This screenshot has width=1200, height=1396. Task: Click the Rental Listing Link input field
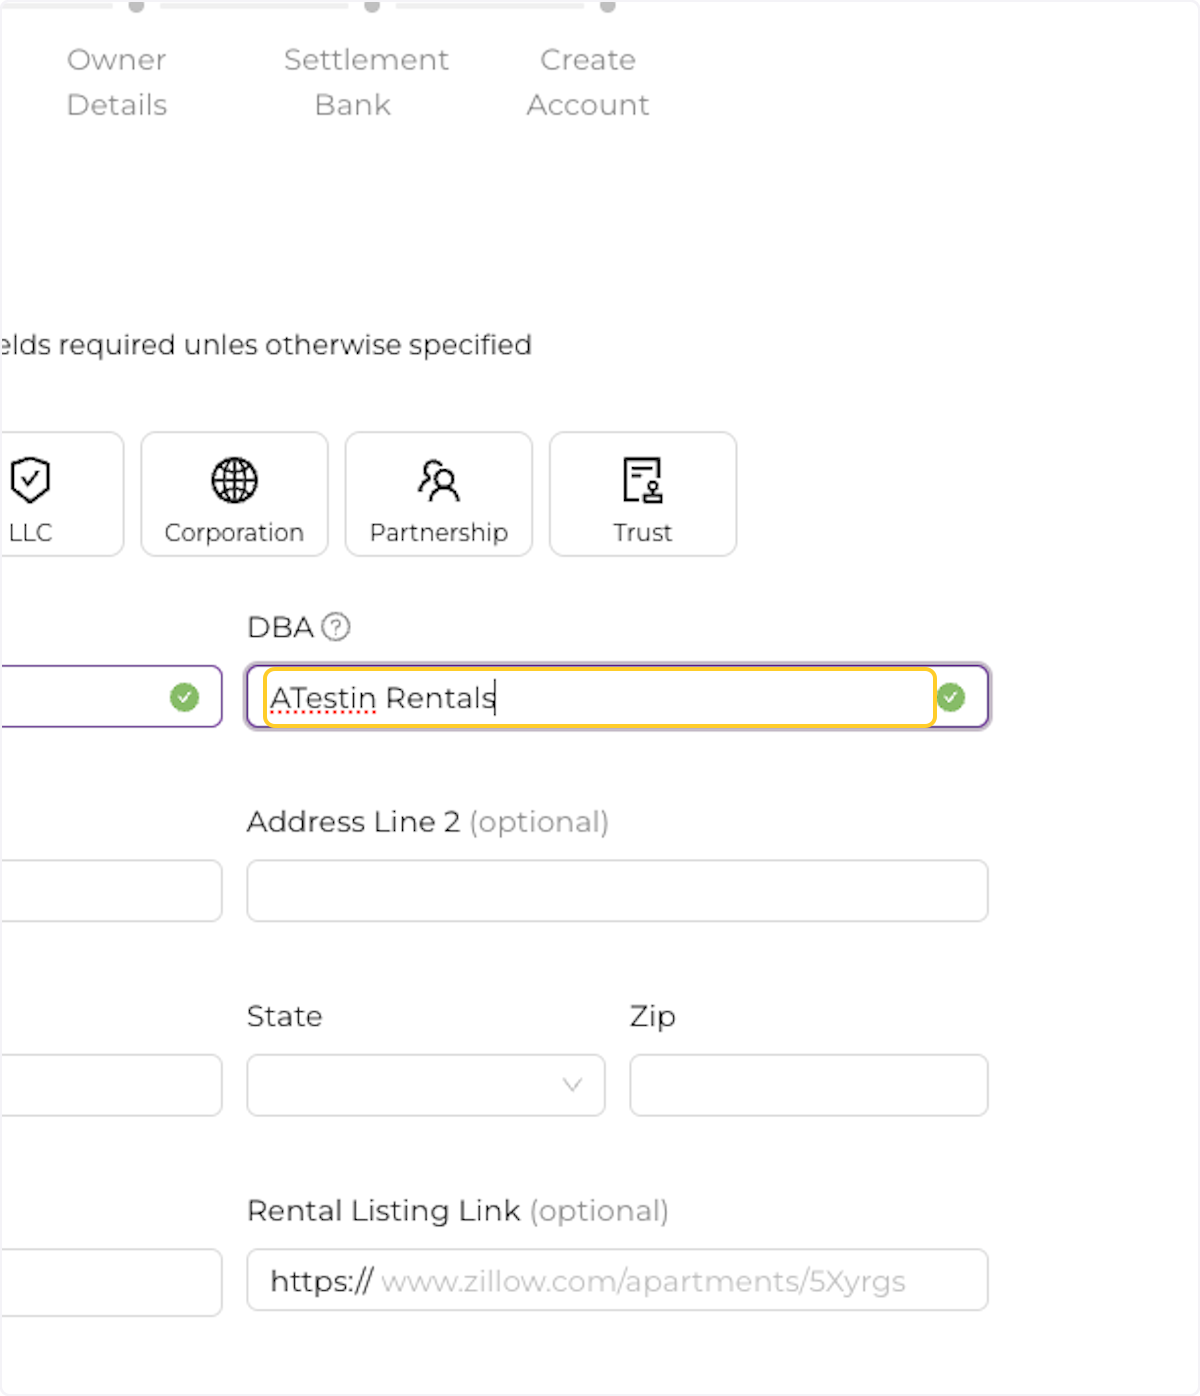(616, 1280)
